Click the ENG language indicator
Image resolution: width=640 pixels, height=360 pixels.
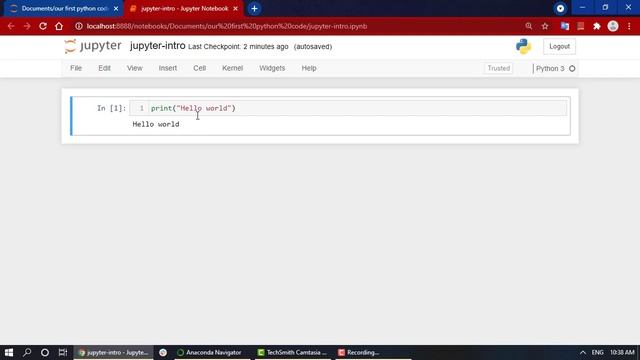(597, 352)
